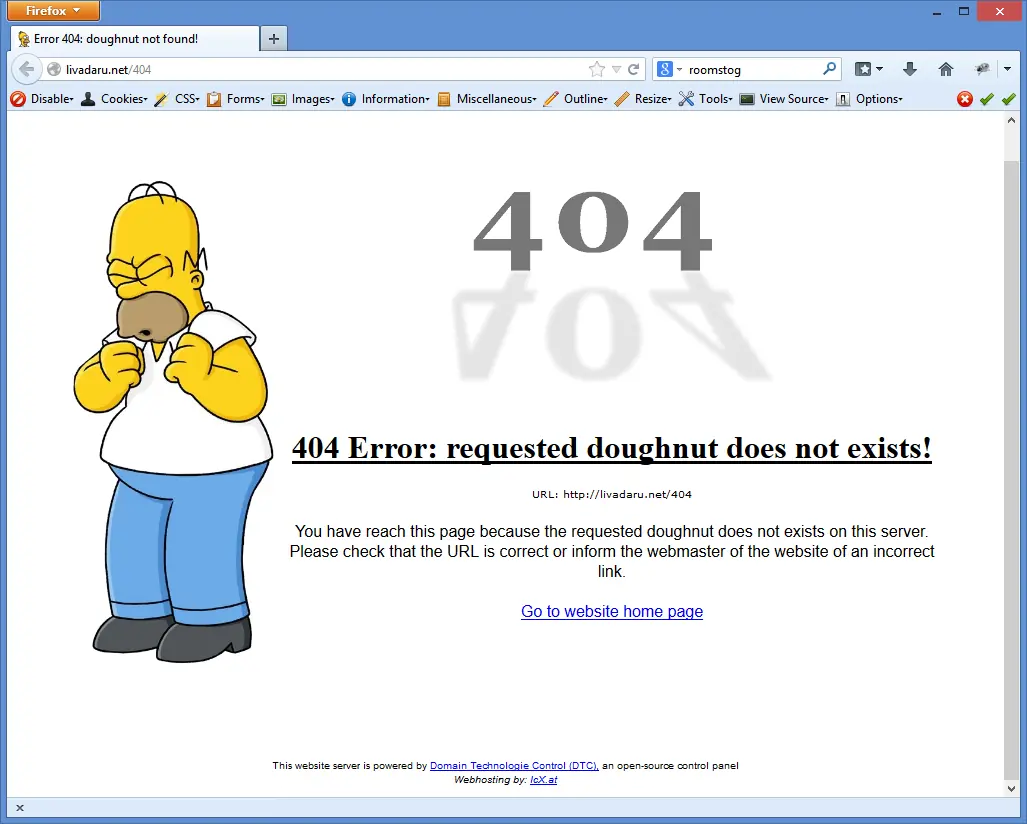Click '404 Error: requested doughnut does not exists!' heading
1027x824 pixels.
click(612, 449)
